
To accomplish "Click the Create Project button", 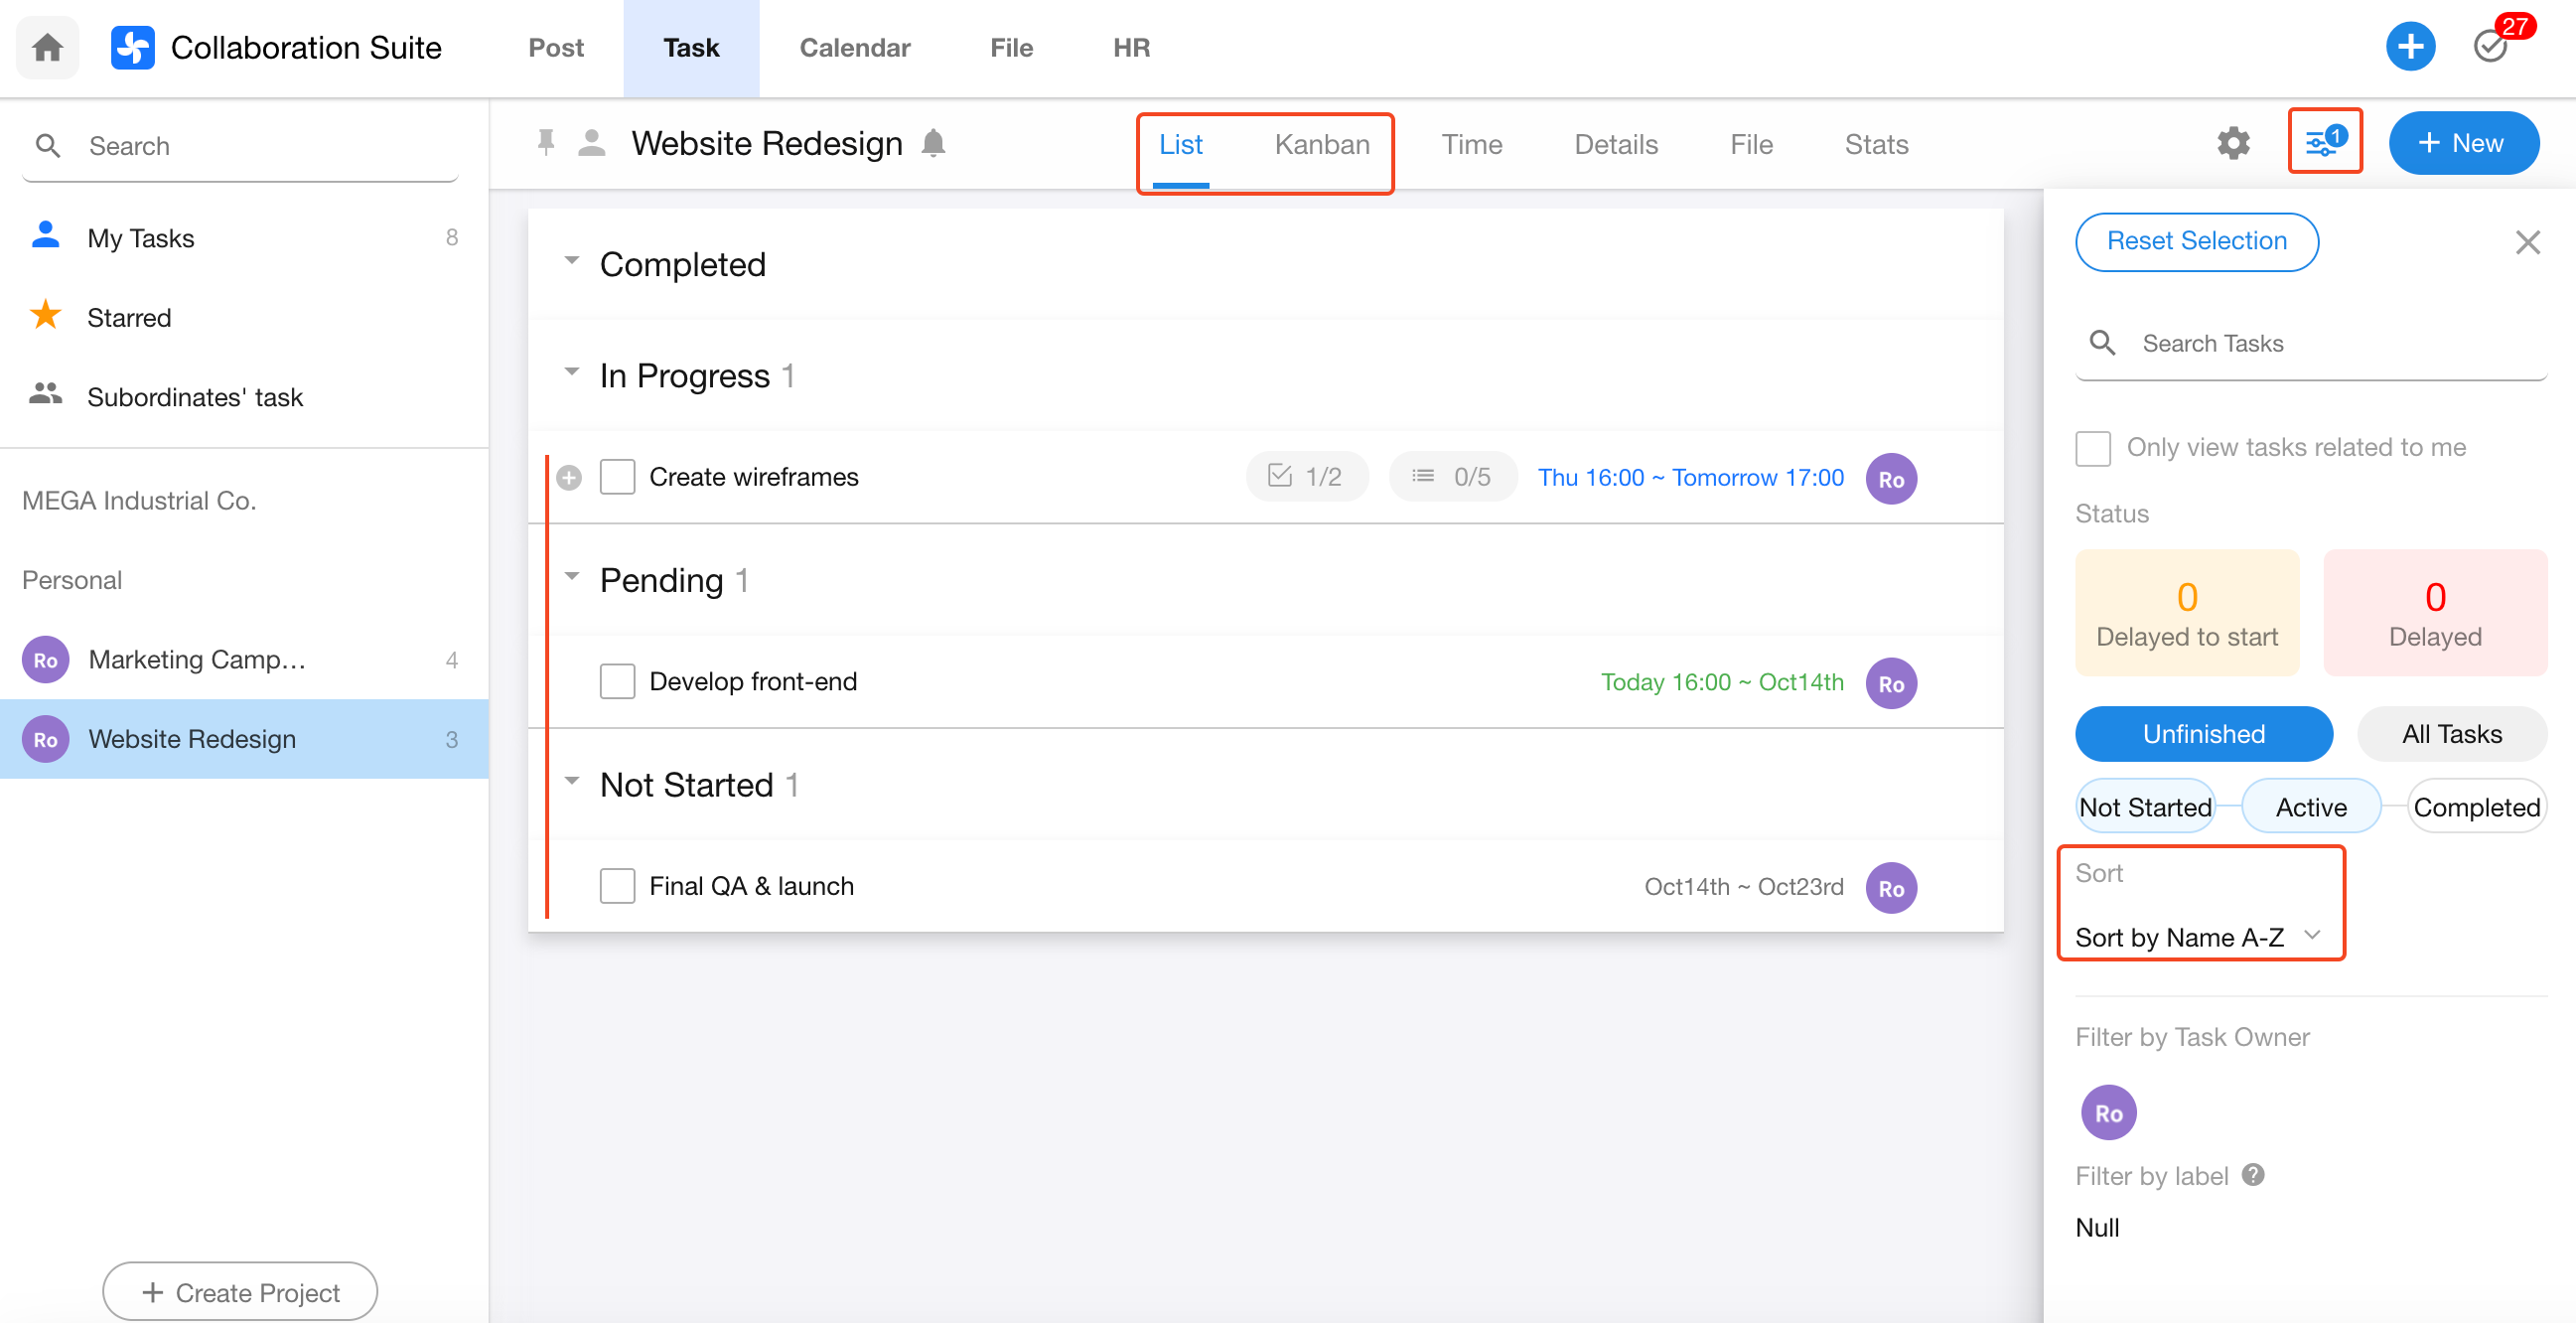I will click(240, 1292).
